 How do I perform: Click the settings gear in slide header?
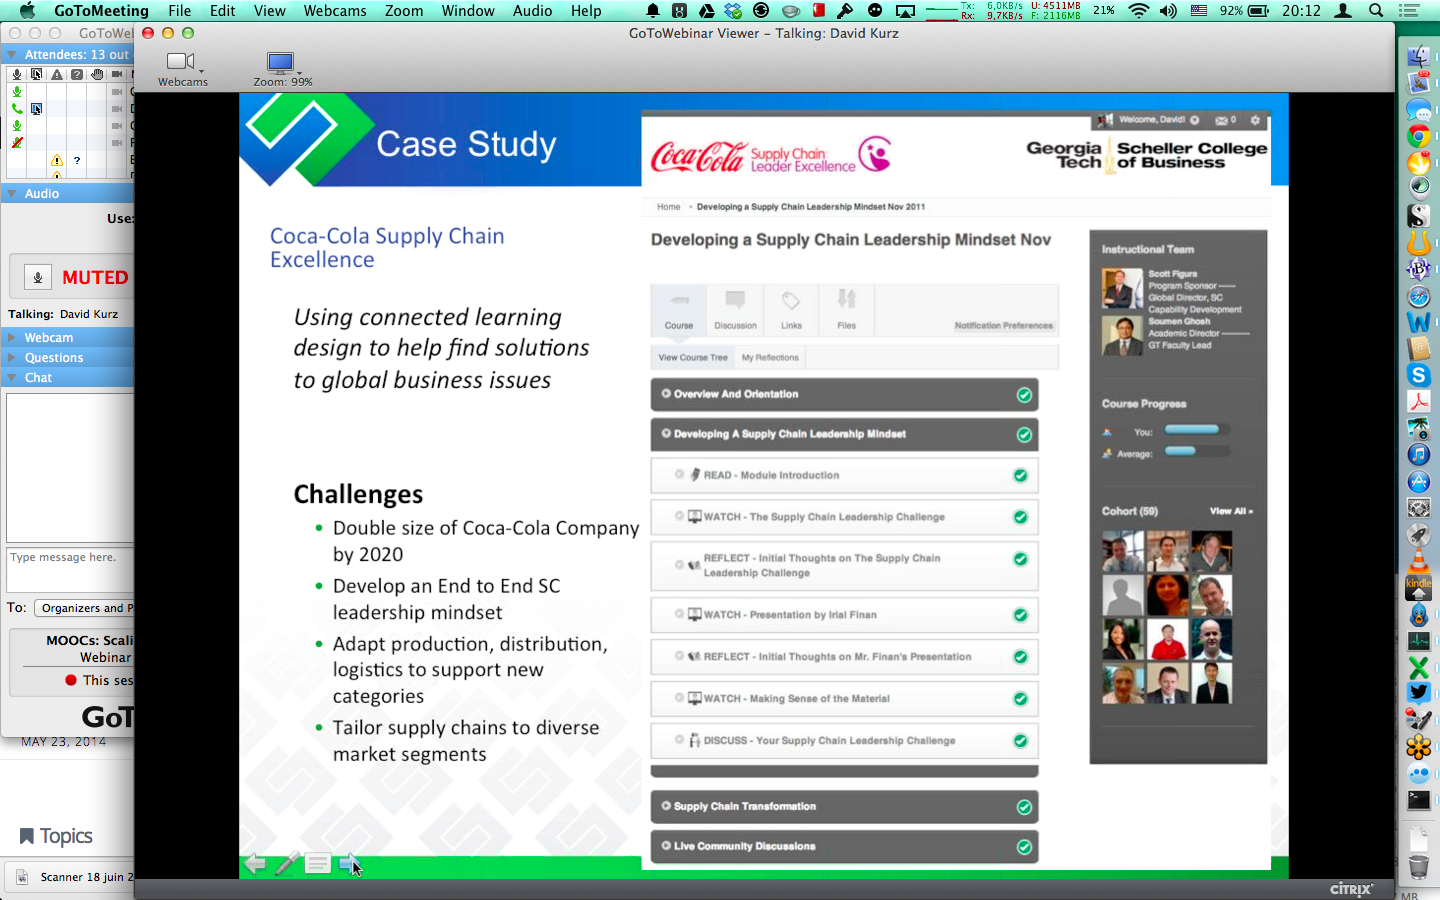[x=1255, y=120]
